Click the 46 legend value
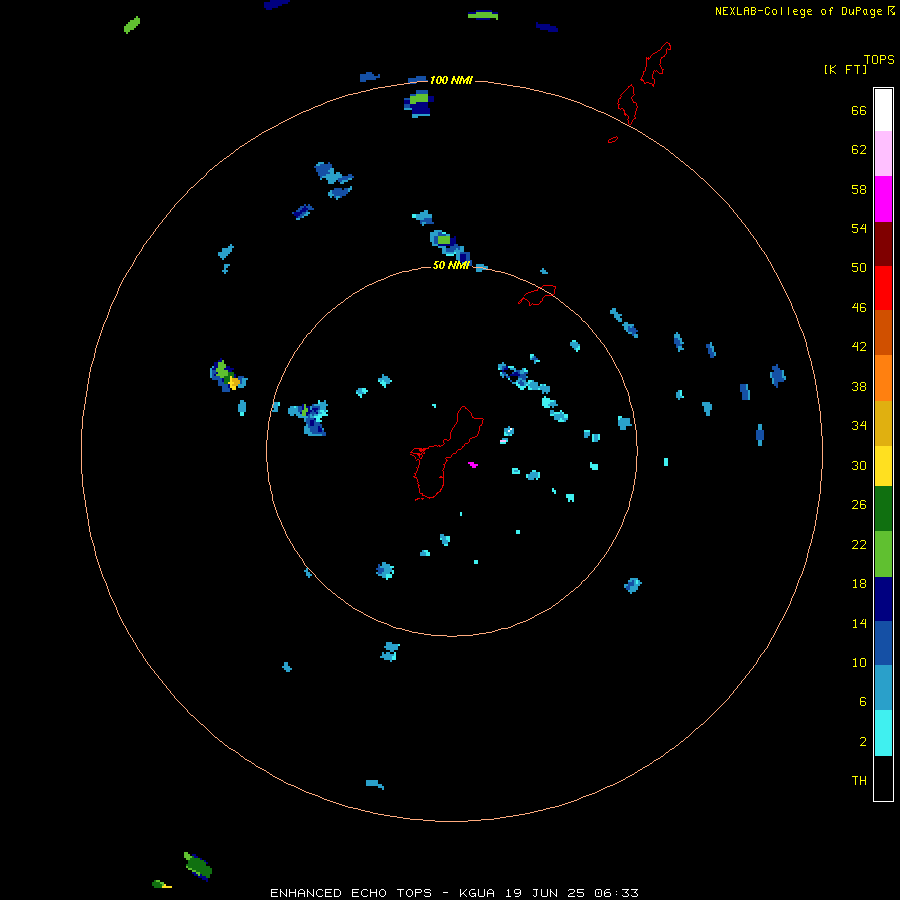The width and height of the screenshot is (900, 900). point(859,308)
